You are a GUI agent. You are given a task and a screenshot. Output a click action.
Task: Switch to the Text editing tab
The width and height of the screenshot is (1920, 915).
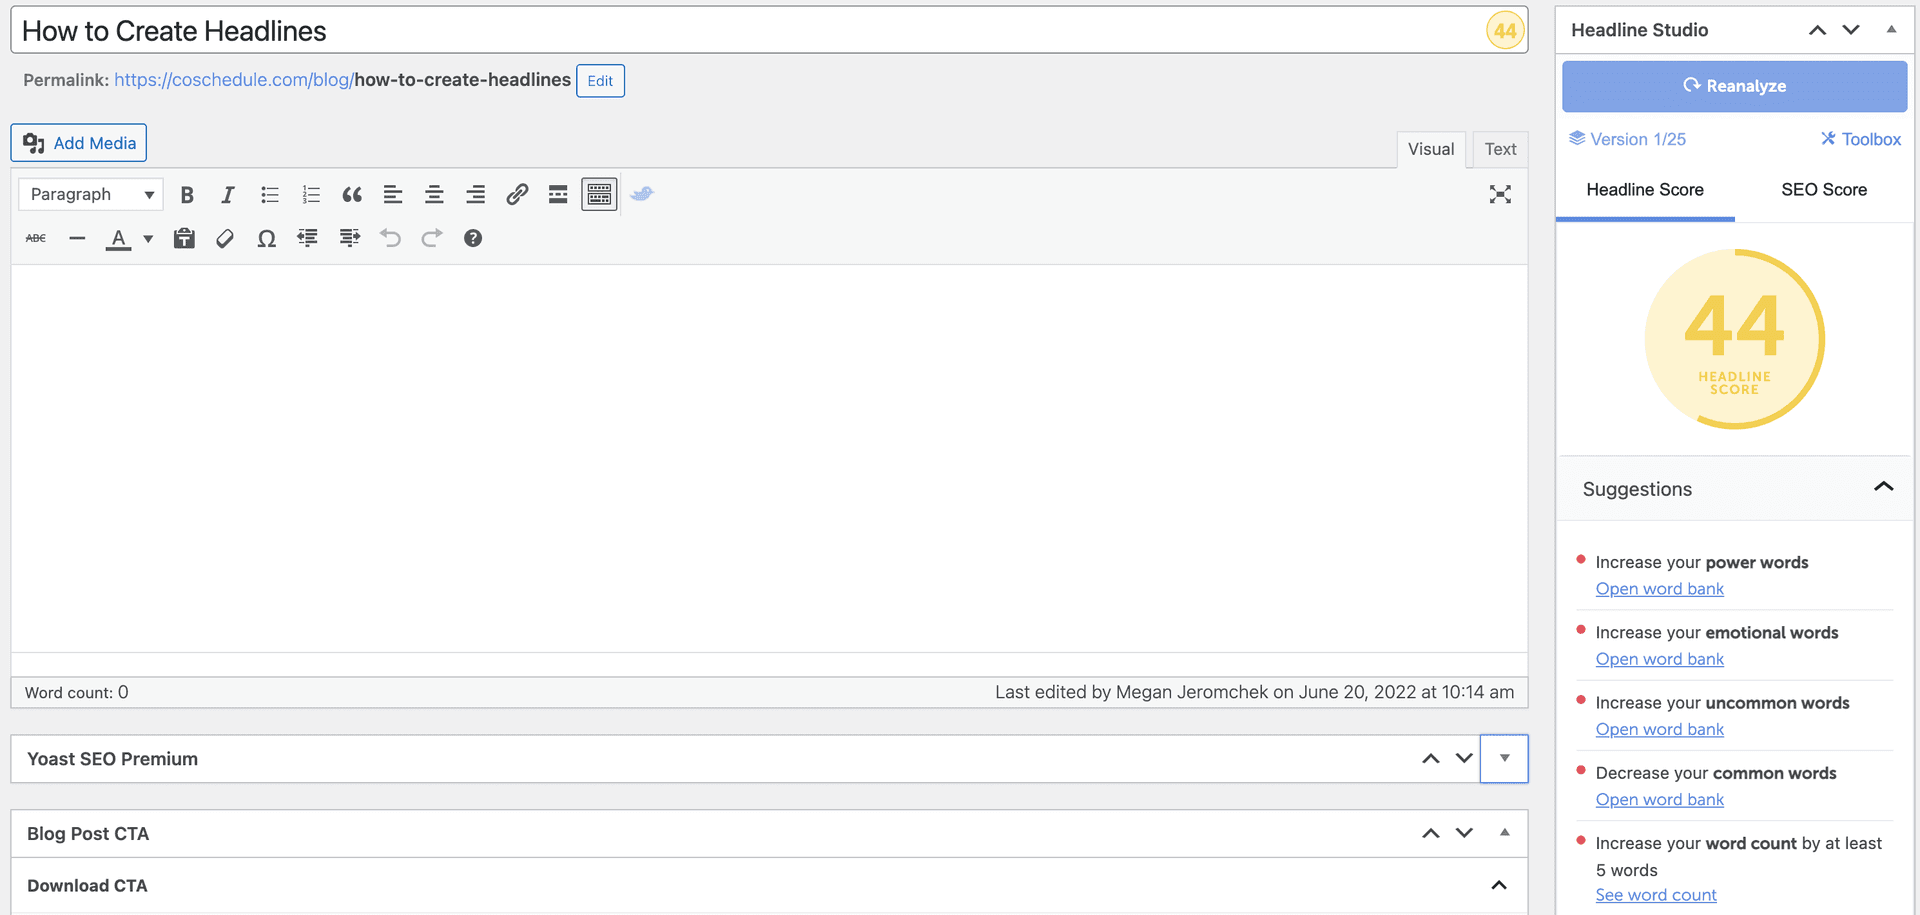[1499, 148]
